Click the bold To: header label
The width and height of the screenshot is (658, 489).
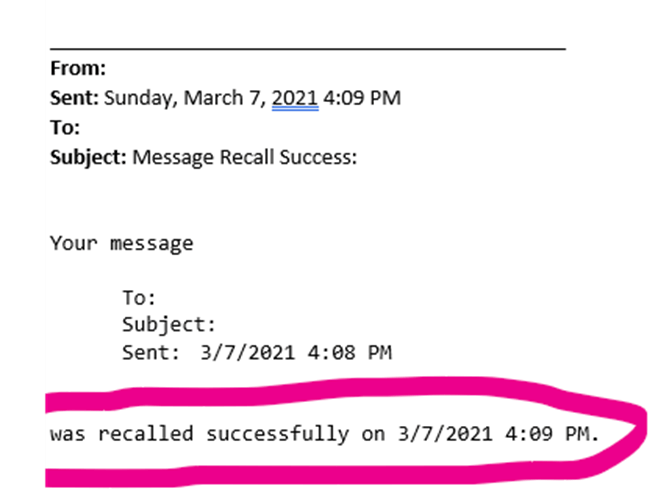65,128
